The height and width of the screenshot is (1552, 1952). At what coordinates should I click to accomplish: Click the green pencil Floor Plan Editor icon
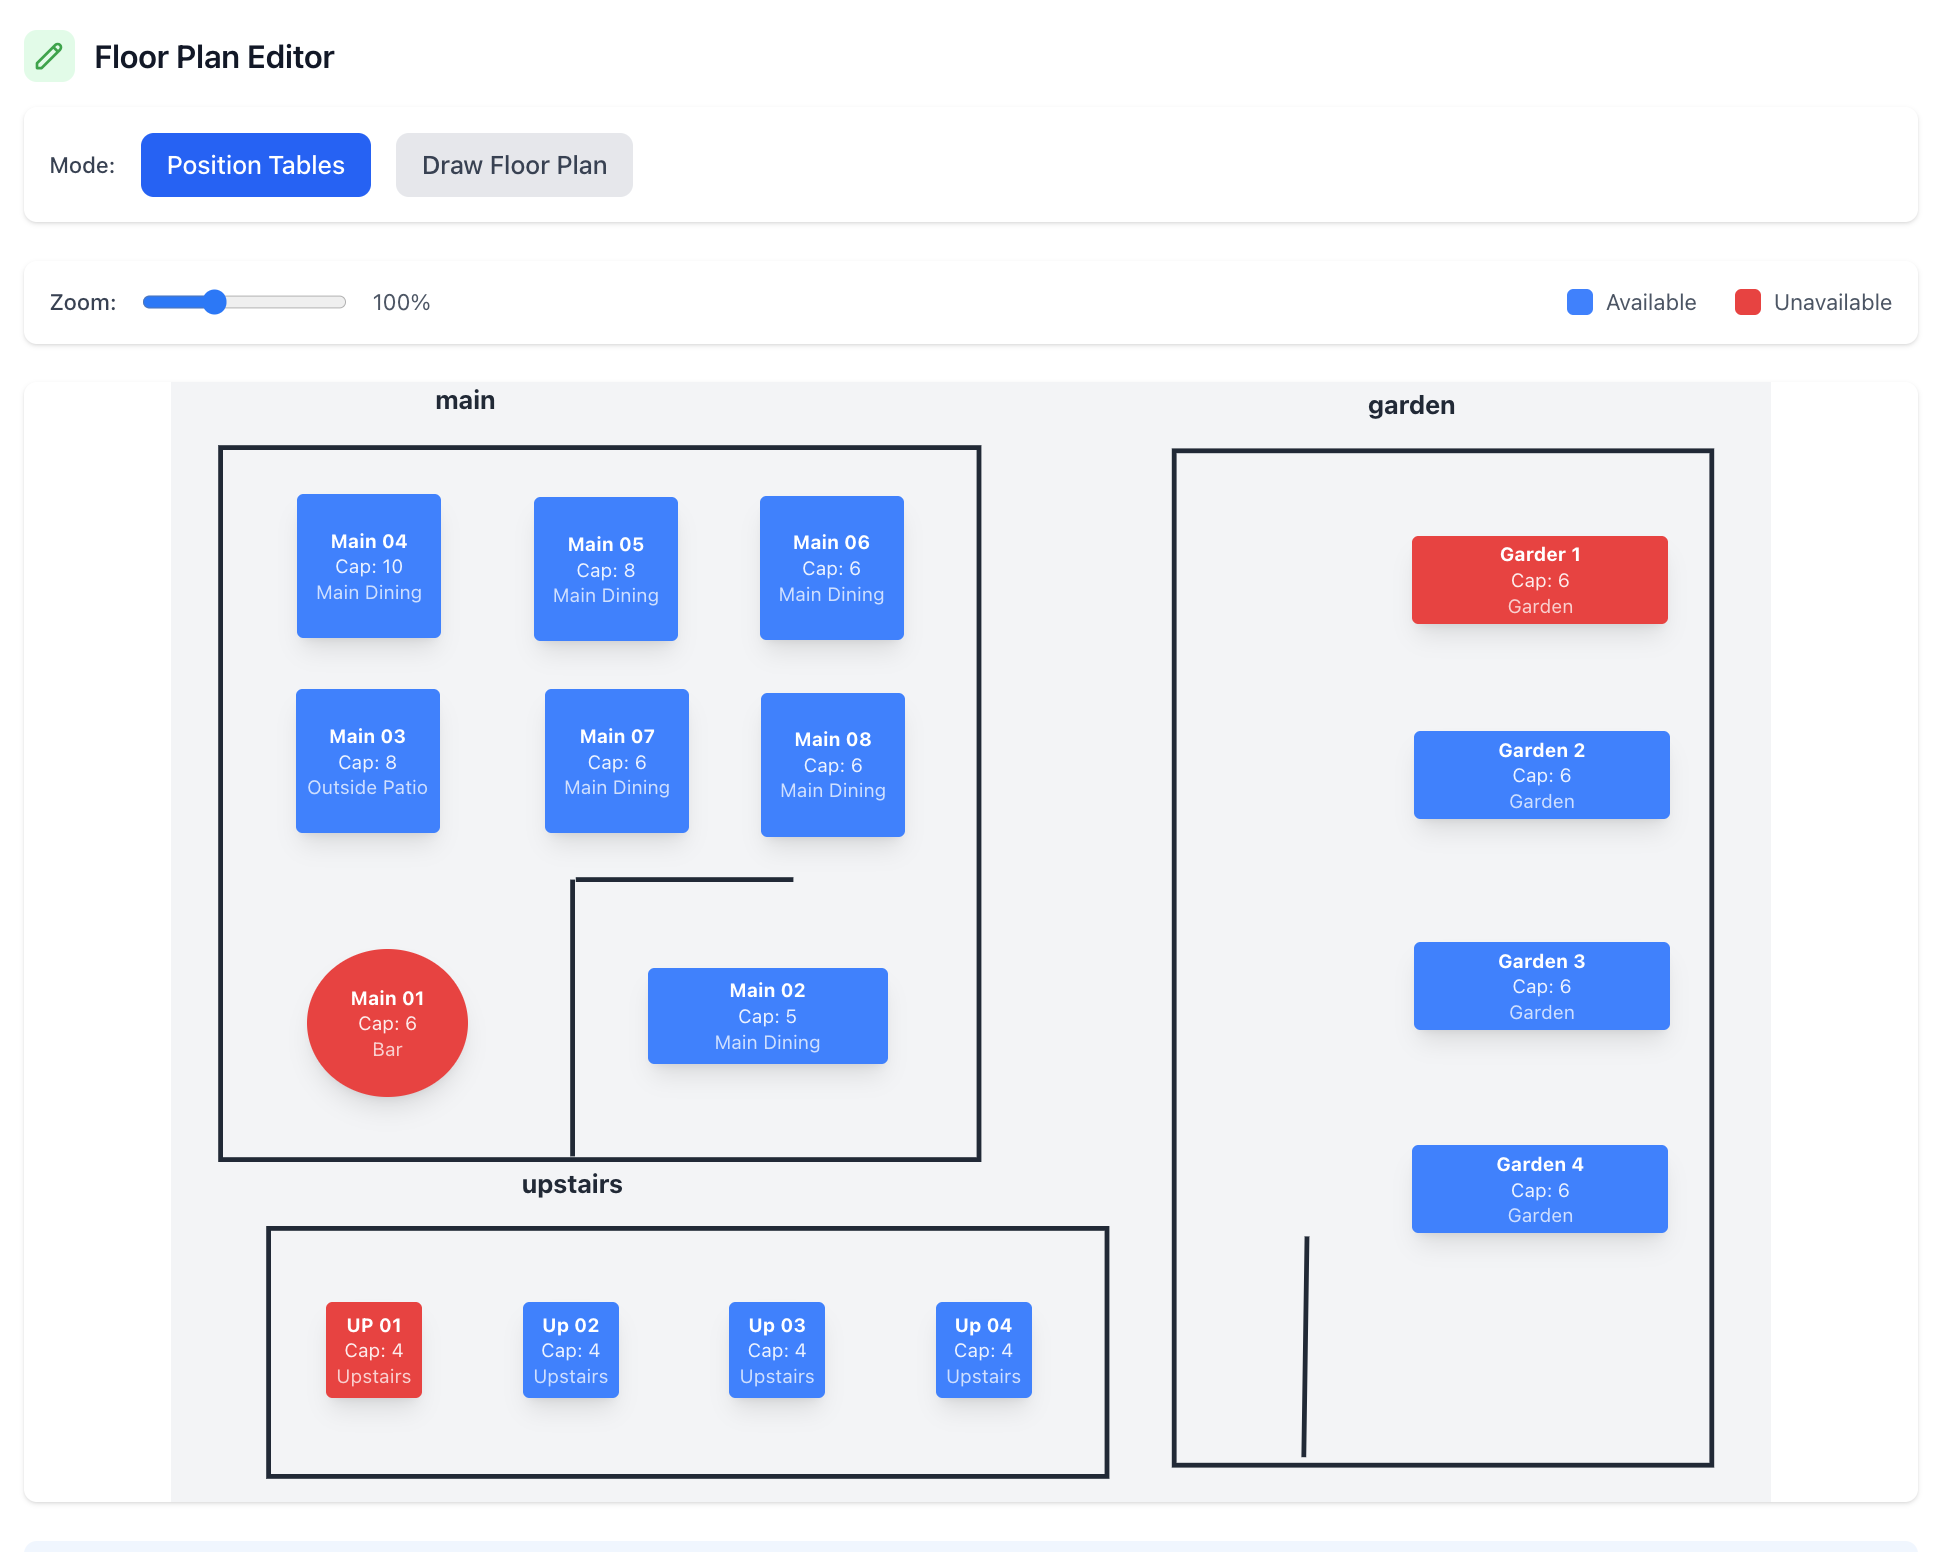pos(49,57)
